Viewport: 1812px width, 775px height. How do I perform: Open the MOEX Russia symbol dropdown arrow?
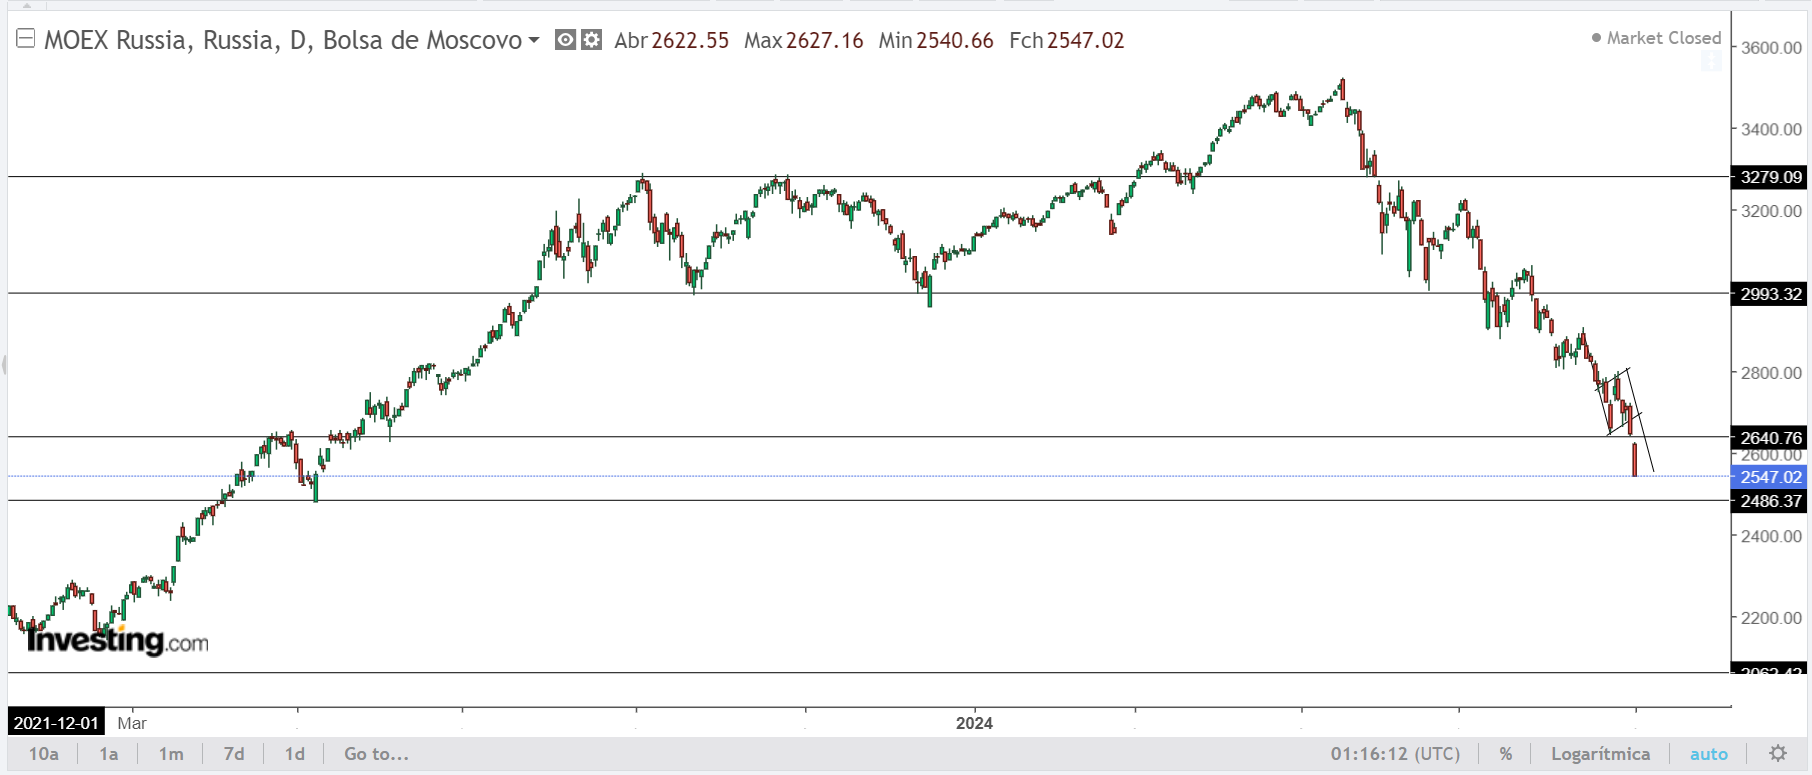(x=534, y=40)
